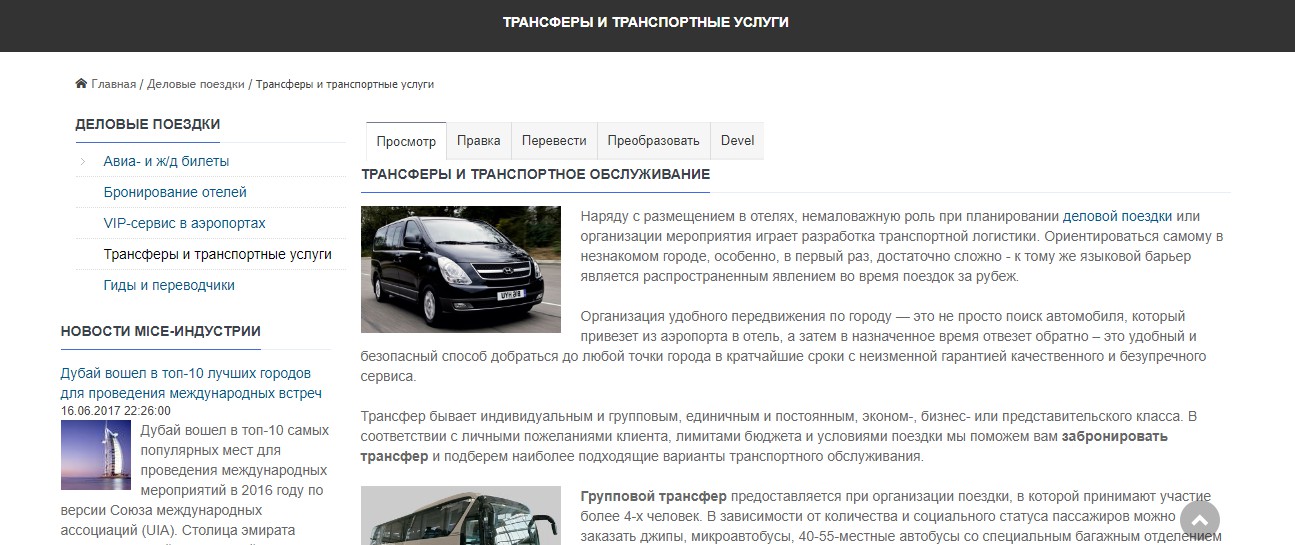The image size is (1295, 545).
Task: Click the news date 16.06.2017 22:26:00
Action: [116, 410]
